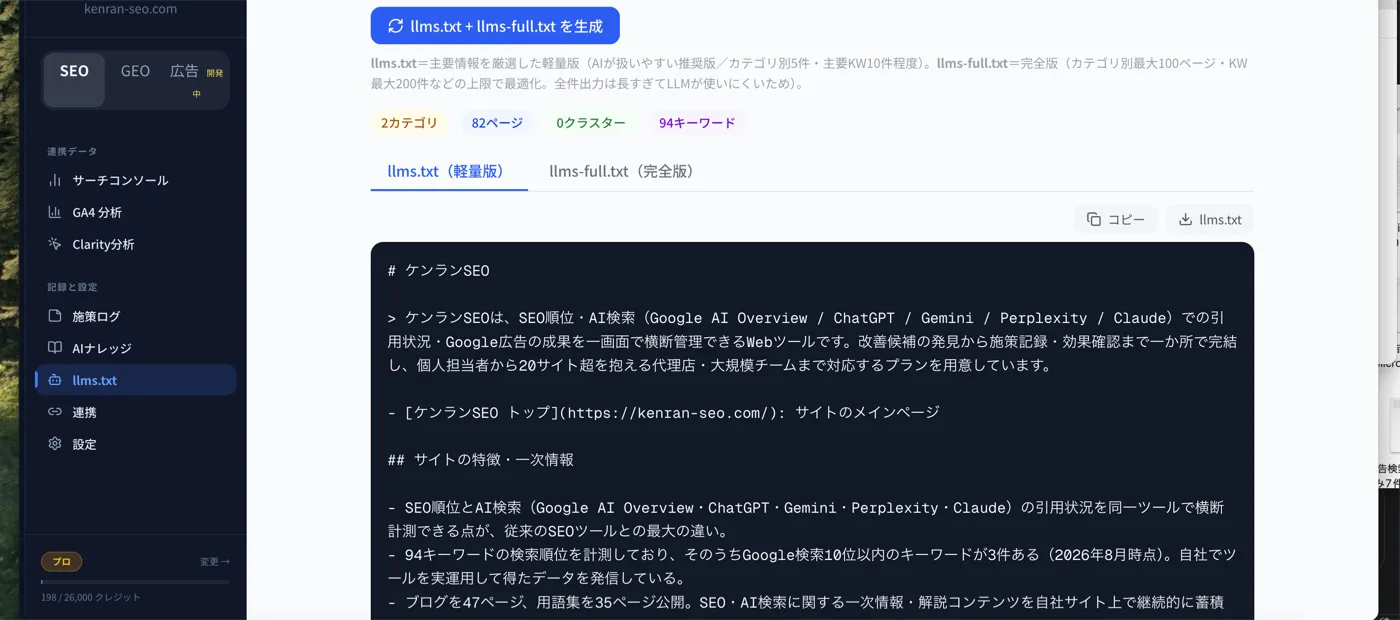Viewport: 1400px width, 620px height.
Task: Click the 94キーワード badge
Action: point(697,123)
